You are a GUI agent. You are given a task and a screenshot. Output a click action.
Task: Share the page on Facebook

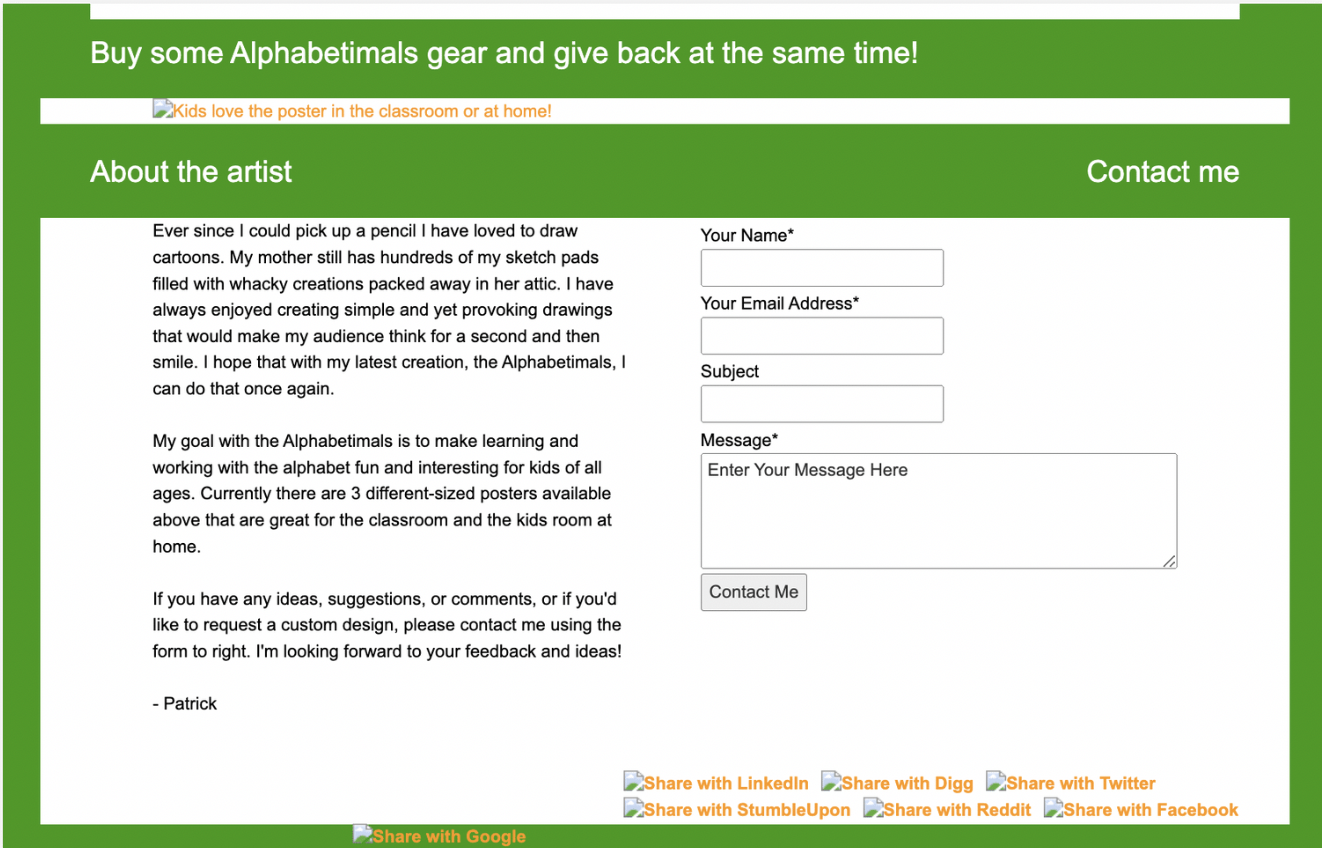point(1141,810)
